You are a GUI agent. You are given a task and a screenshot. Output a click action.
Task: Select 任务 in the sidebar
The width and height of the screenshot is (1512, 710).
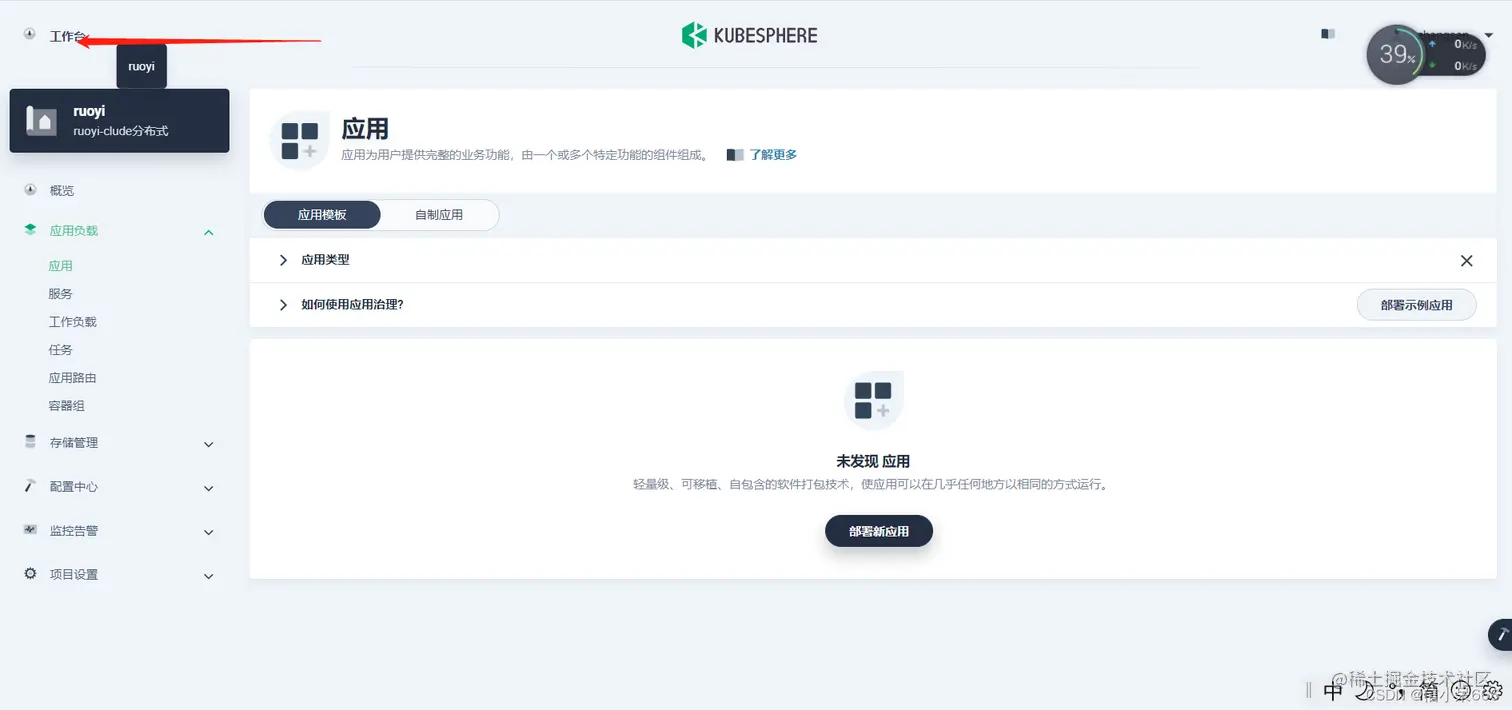(x=61, y=350)
